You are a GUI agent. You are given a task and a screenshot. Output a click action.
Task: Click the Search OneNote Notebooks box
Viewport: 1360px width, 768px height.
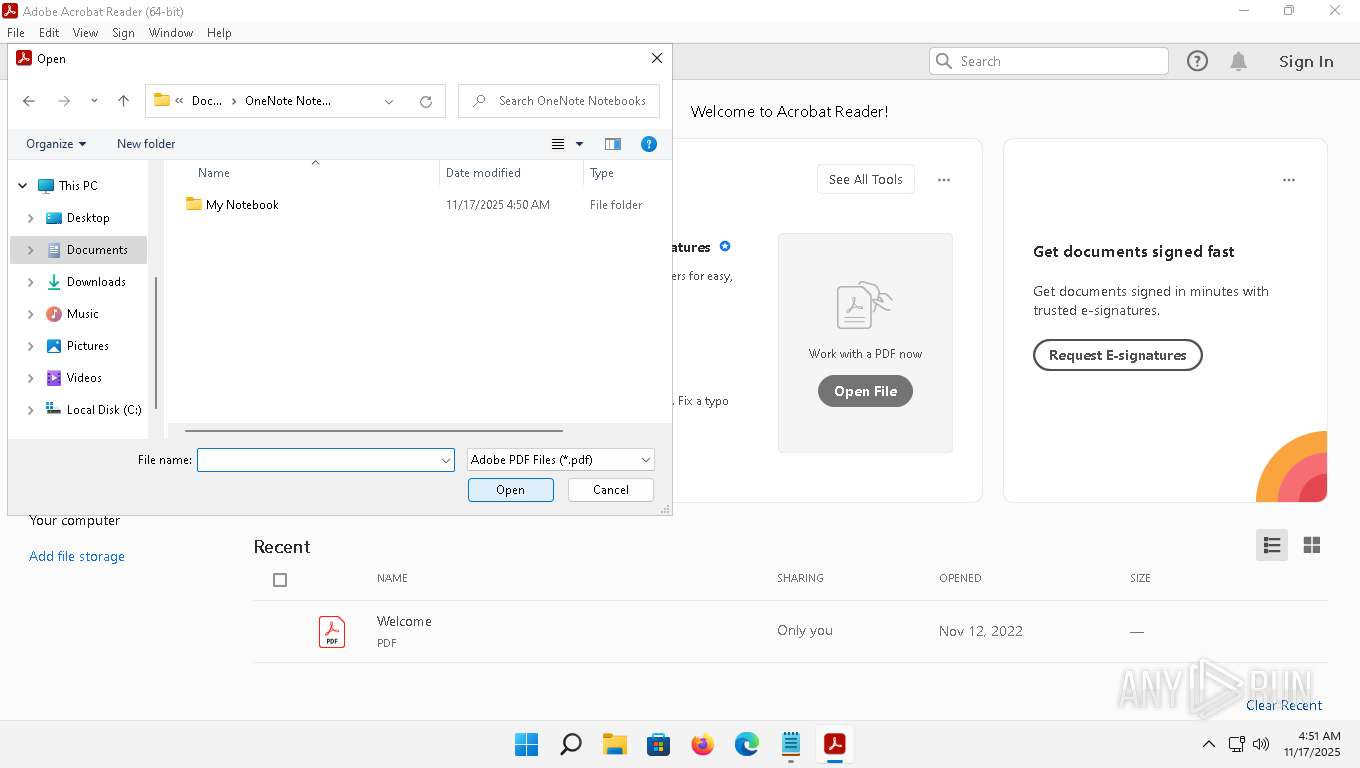point(557,101)
